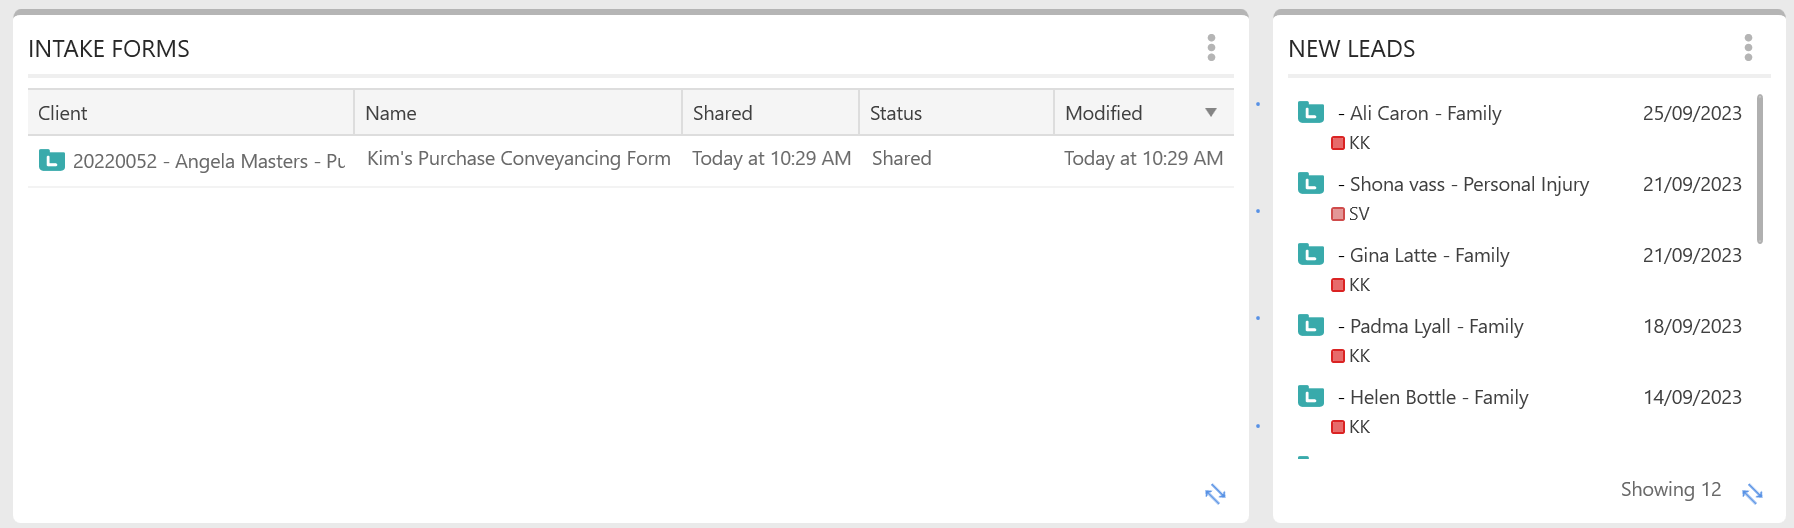Refresh the Intake Forms panel
The width and height of the screenshot is (1794, 528).
tap(1215, 494)
